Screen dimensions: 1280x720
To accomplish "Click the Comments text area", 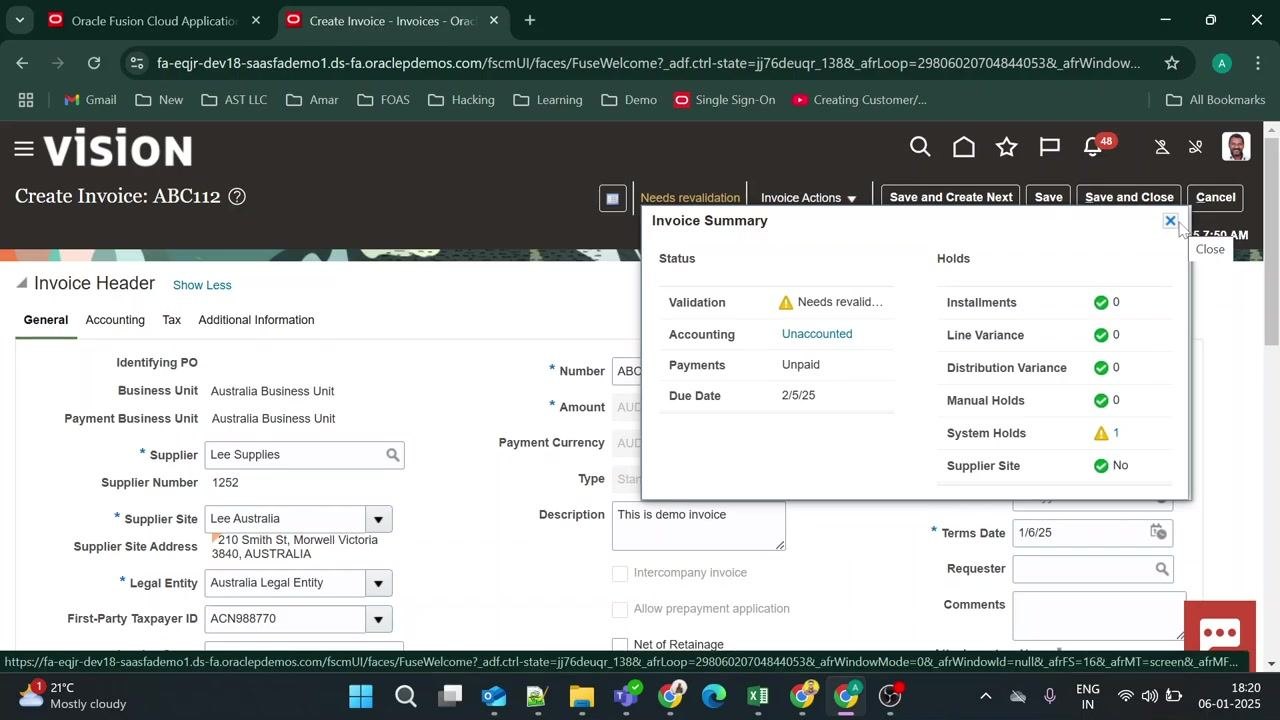I will (1098, 615).
